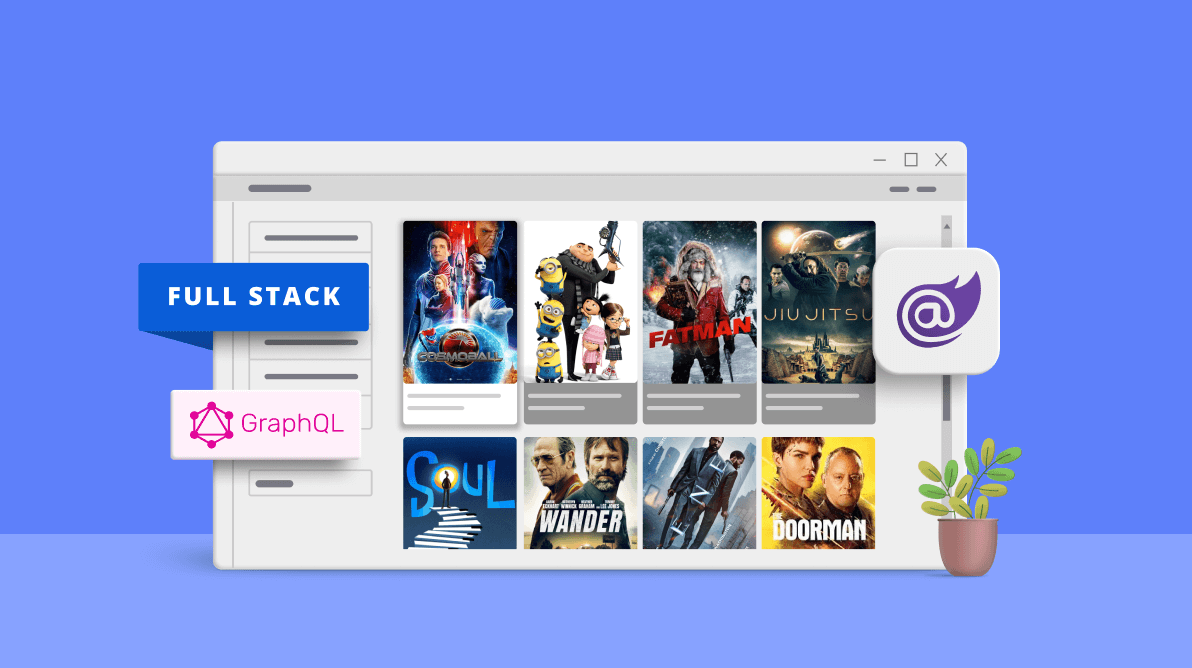The image size is (1192, 668).
Task: Minimize the movie app window
Action: pos(880,160)
